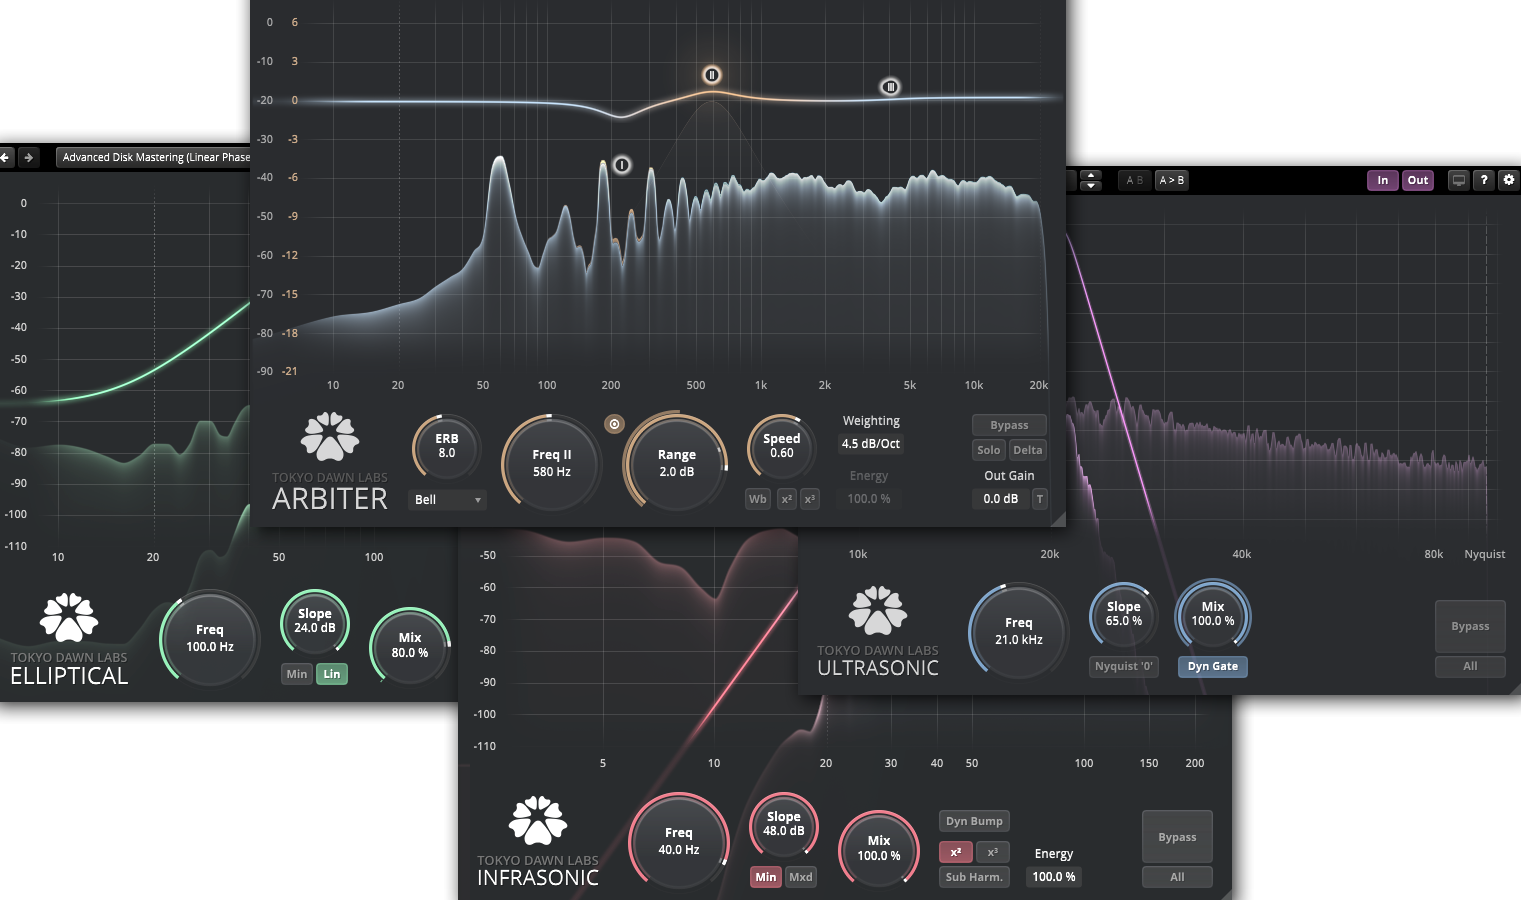Screen dimensions: 1521x900
Task: Click All button in Infrasonic
Action: pos(1177,877)
